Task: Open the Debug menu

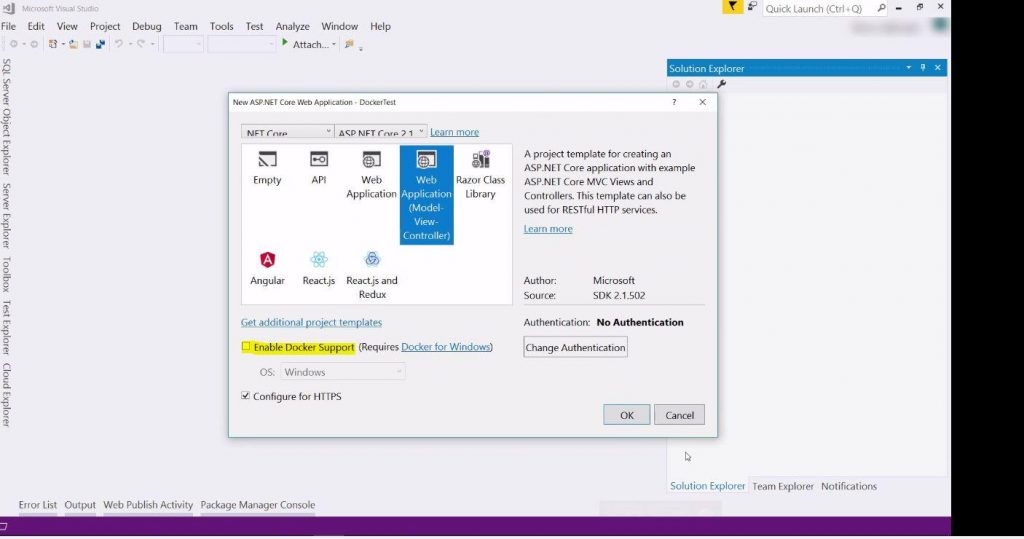Action: (x=147, y=26)
